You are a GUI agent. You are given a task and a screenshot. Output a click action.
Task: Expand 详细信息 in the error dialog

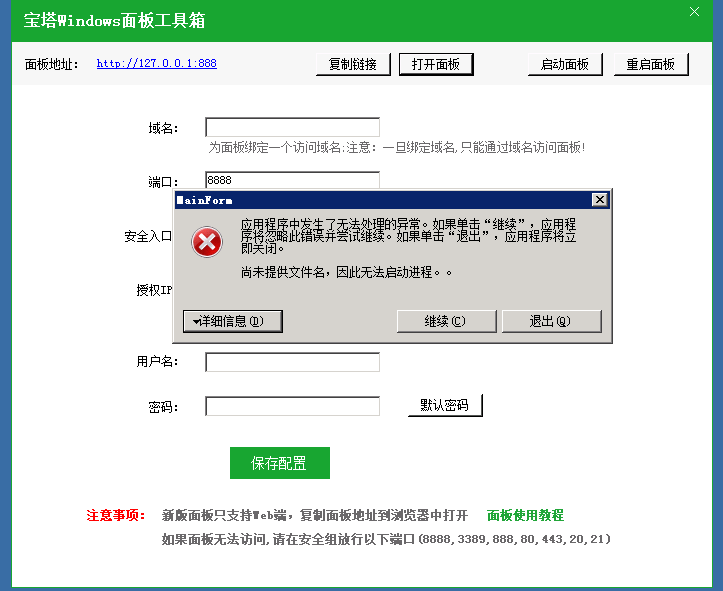(x=233, y=321)
